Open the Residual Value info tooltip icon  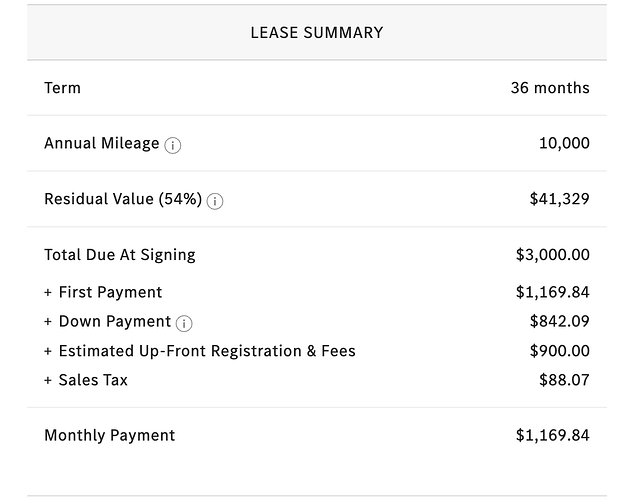[215, 201]
